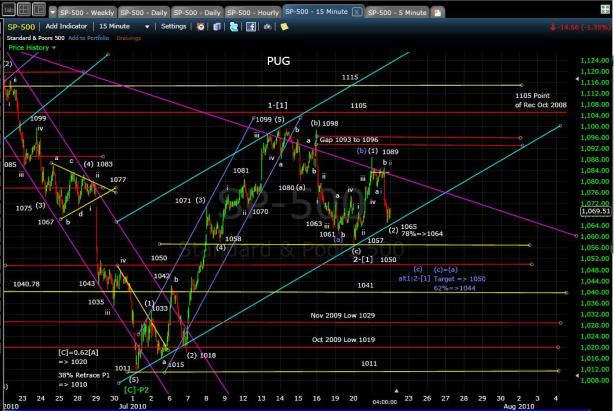Grab endpoint handle of Oct 2009 Low line

558,347
